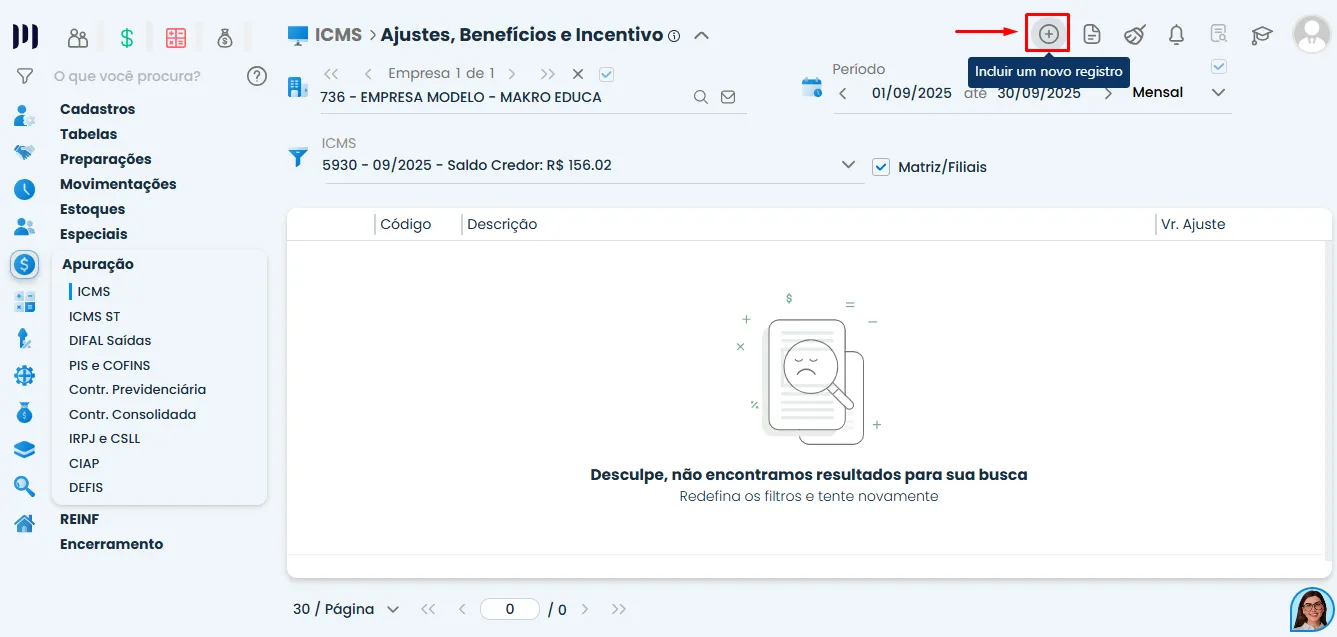Uncheck the checkbox above the period dropdown
The width and height of the screenshot is (1337, 637).
(1219, 65)
